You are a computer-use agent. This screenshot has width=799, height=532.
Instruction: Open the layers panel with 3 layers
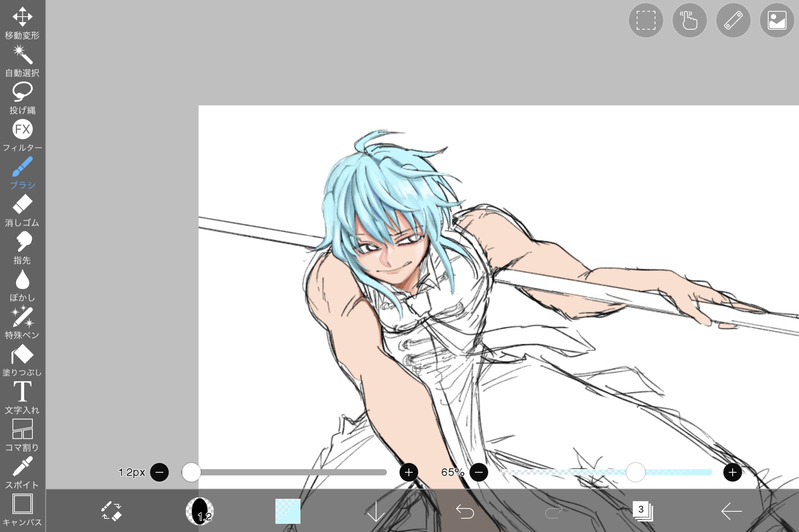click(x=642, y=511)
